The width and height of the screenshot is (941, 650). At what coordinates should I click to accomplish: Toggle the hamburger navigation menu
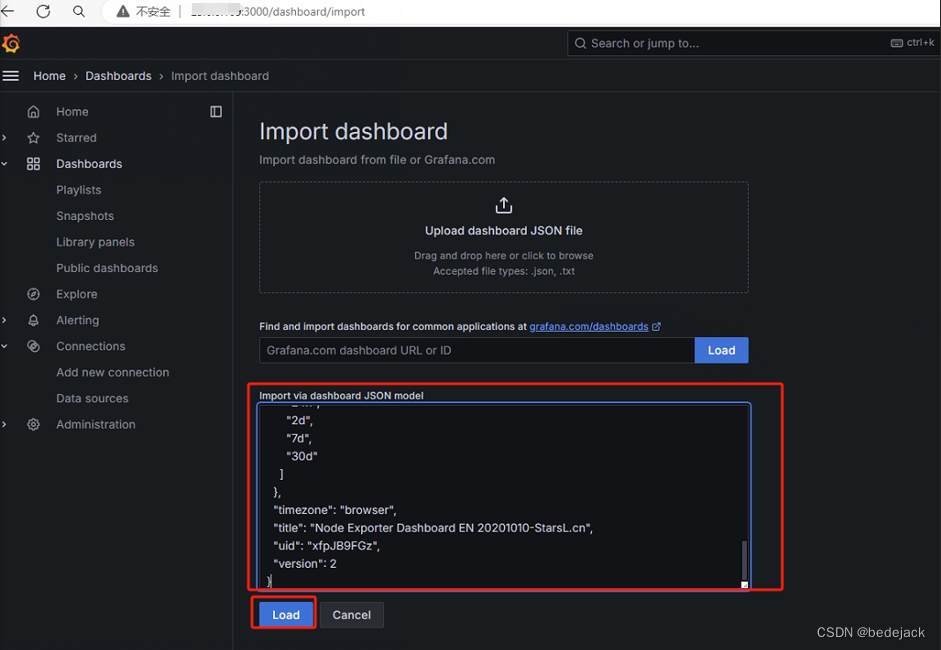coord(11,76)
